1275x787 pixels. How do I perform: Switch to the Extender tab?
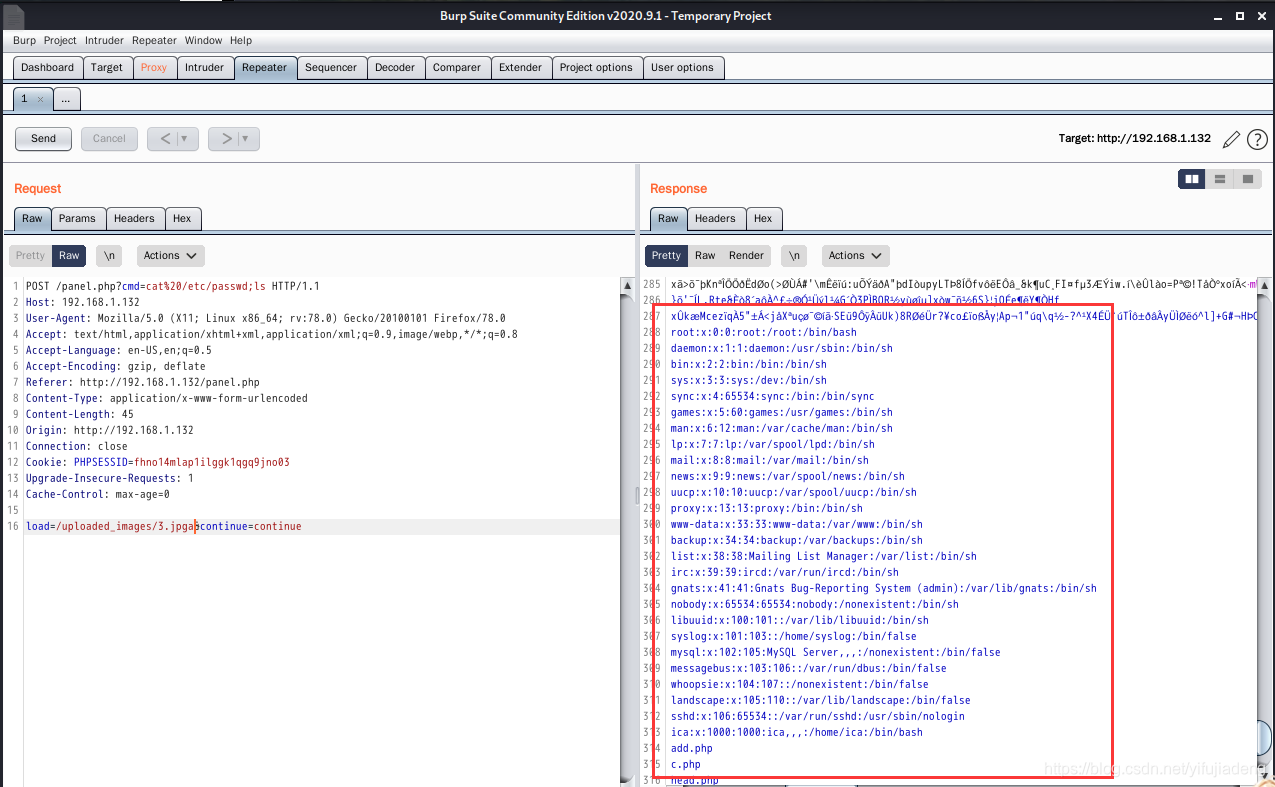(x=521, y=67)
